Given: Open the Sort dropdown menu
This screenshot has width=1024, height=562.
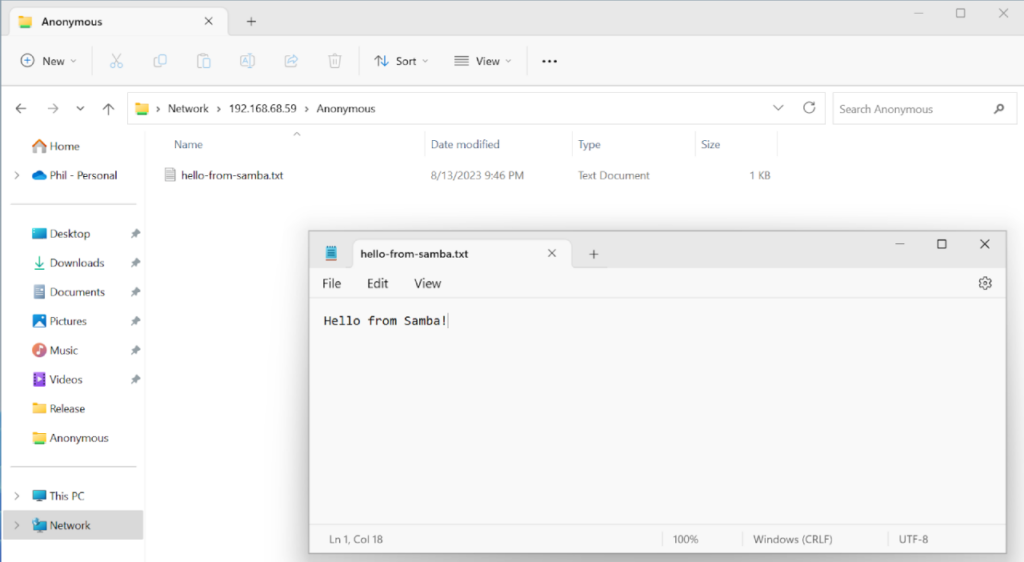Looking at the screenshot, I should [x=401, y=61].
